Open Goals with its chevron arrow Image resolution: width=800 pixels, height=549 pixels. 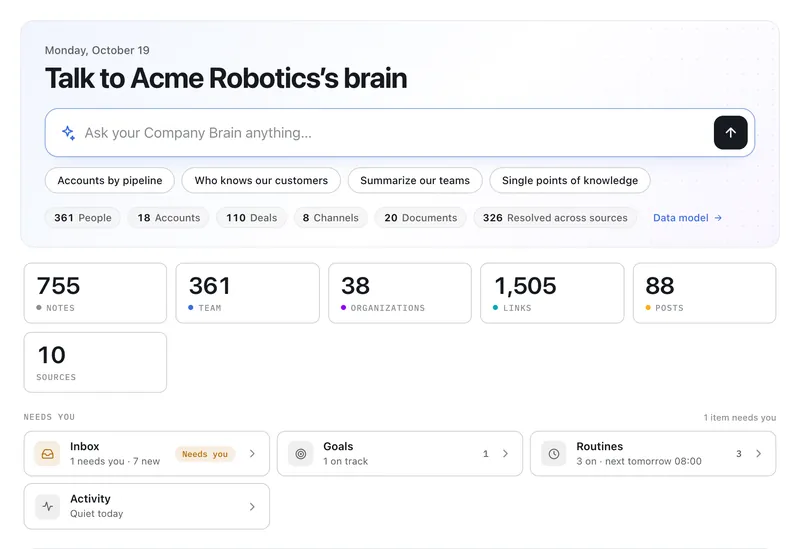[x=505, y=454]
